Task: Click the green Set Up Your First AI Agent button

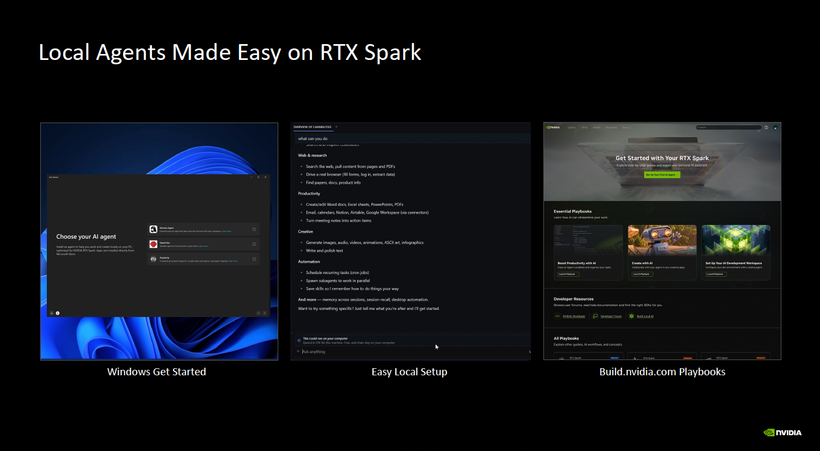Action: tap(662, 175)
